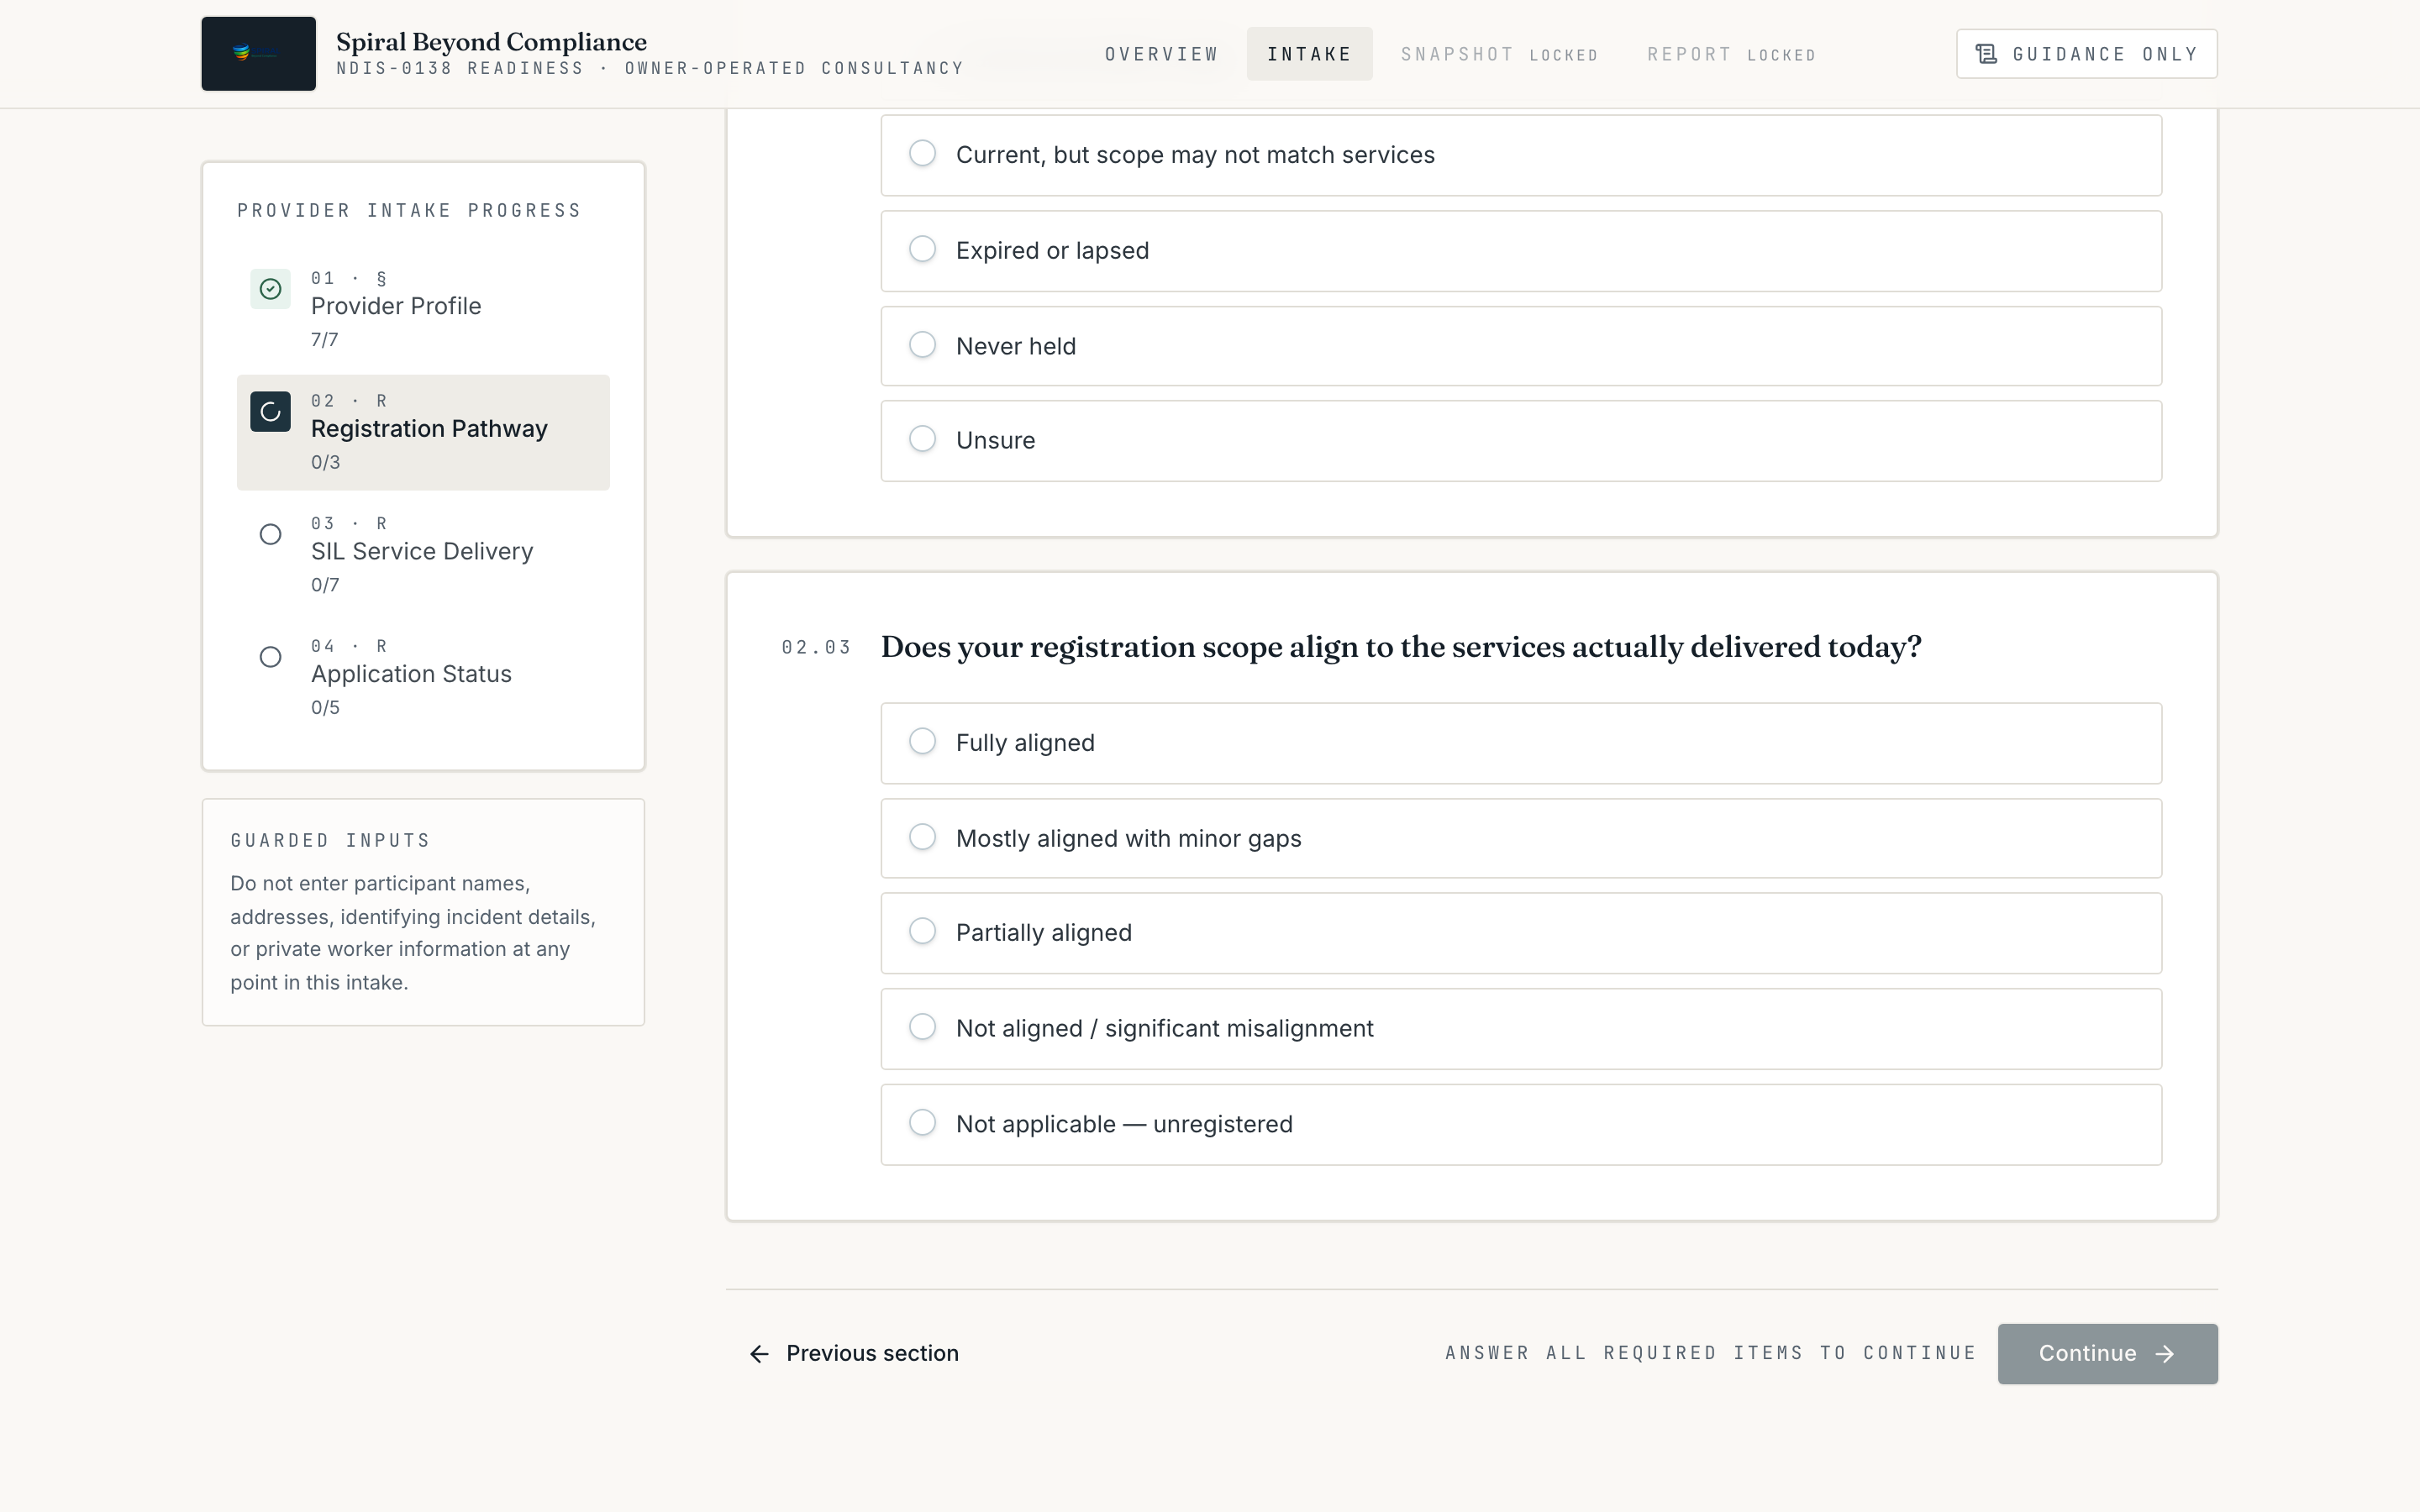Click the left arrow beside Previous section
The width and height of the screenshot is (2420, 1512).
click(760, 1354)
